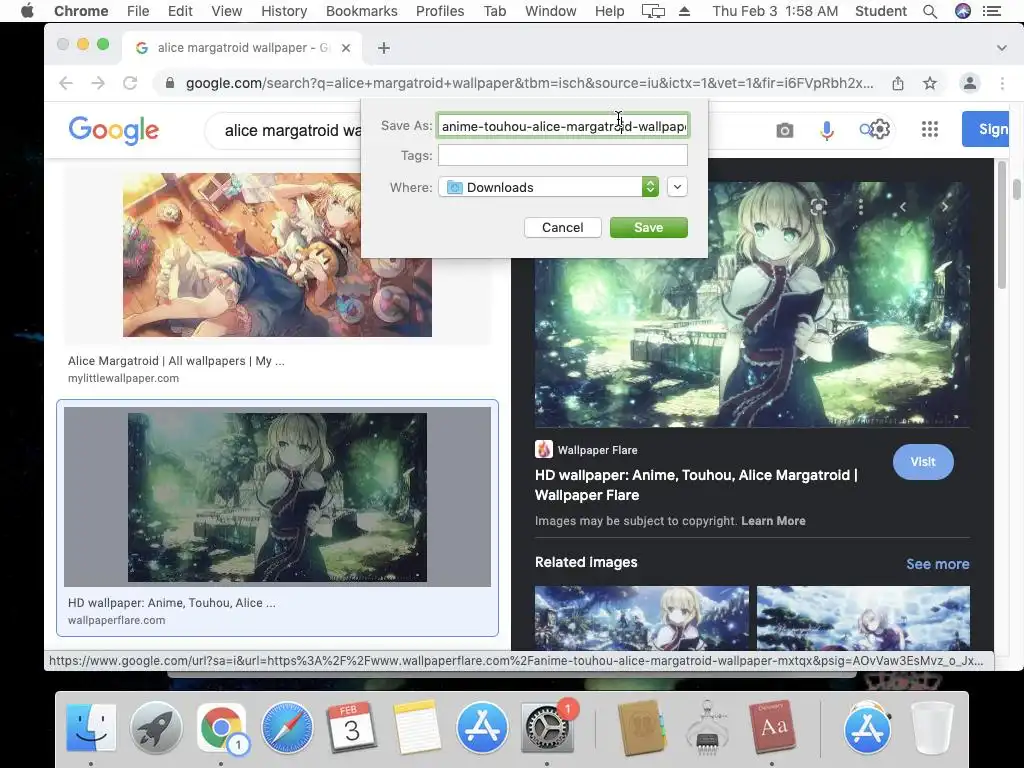Open Finder from the Dock
This screenshot has width=1024, height=768.
click(x=91, y=728)
